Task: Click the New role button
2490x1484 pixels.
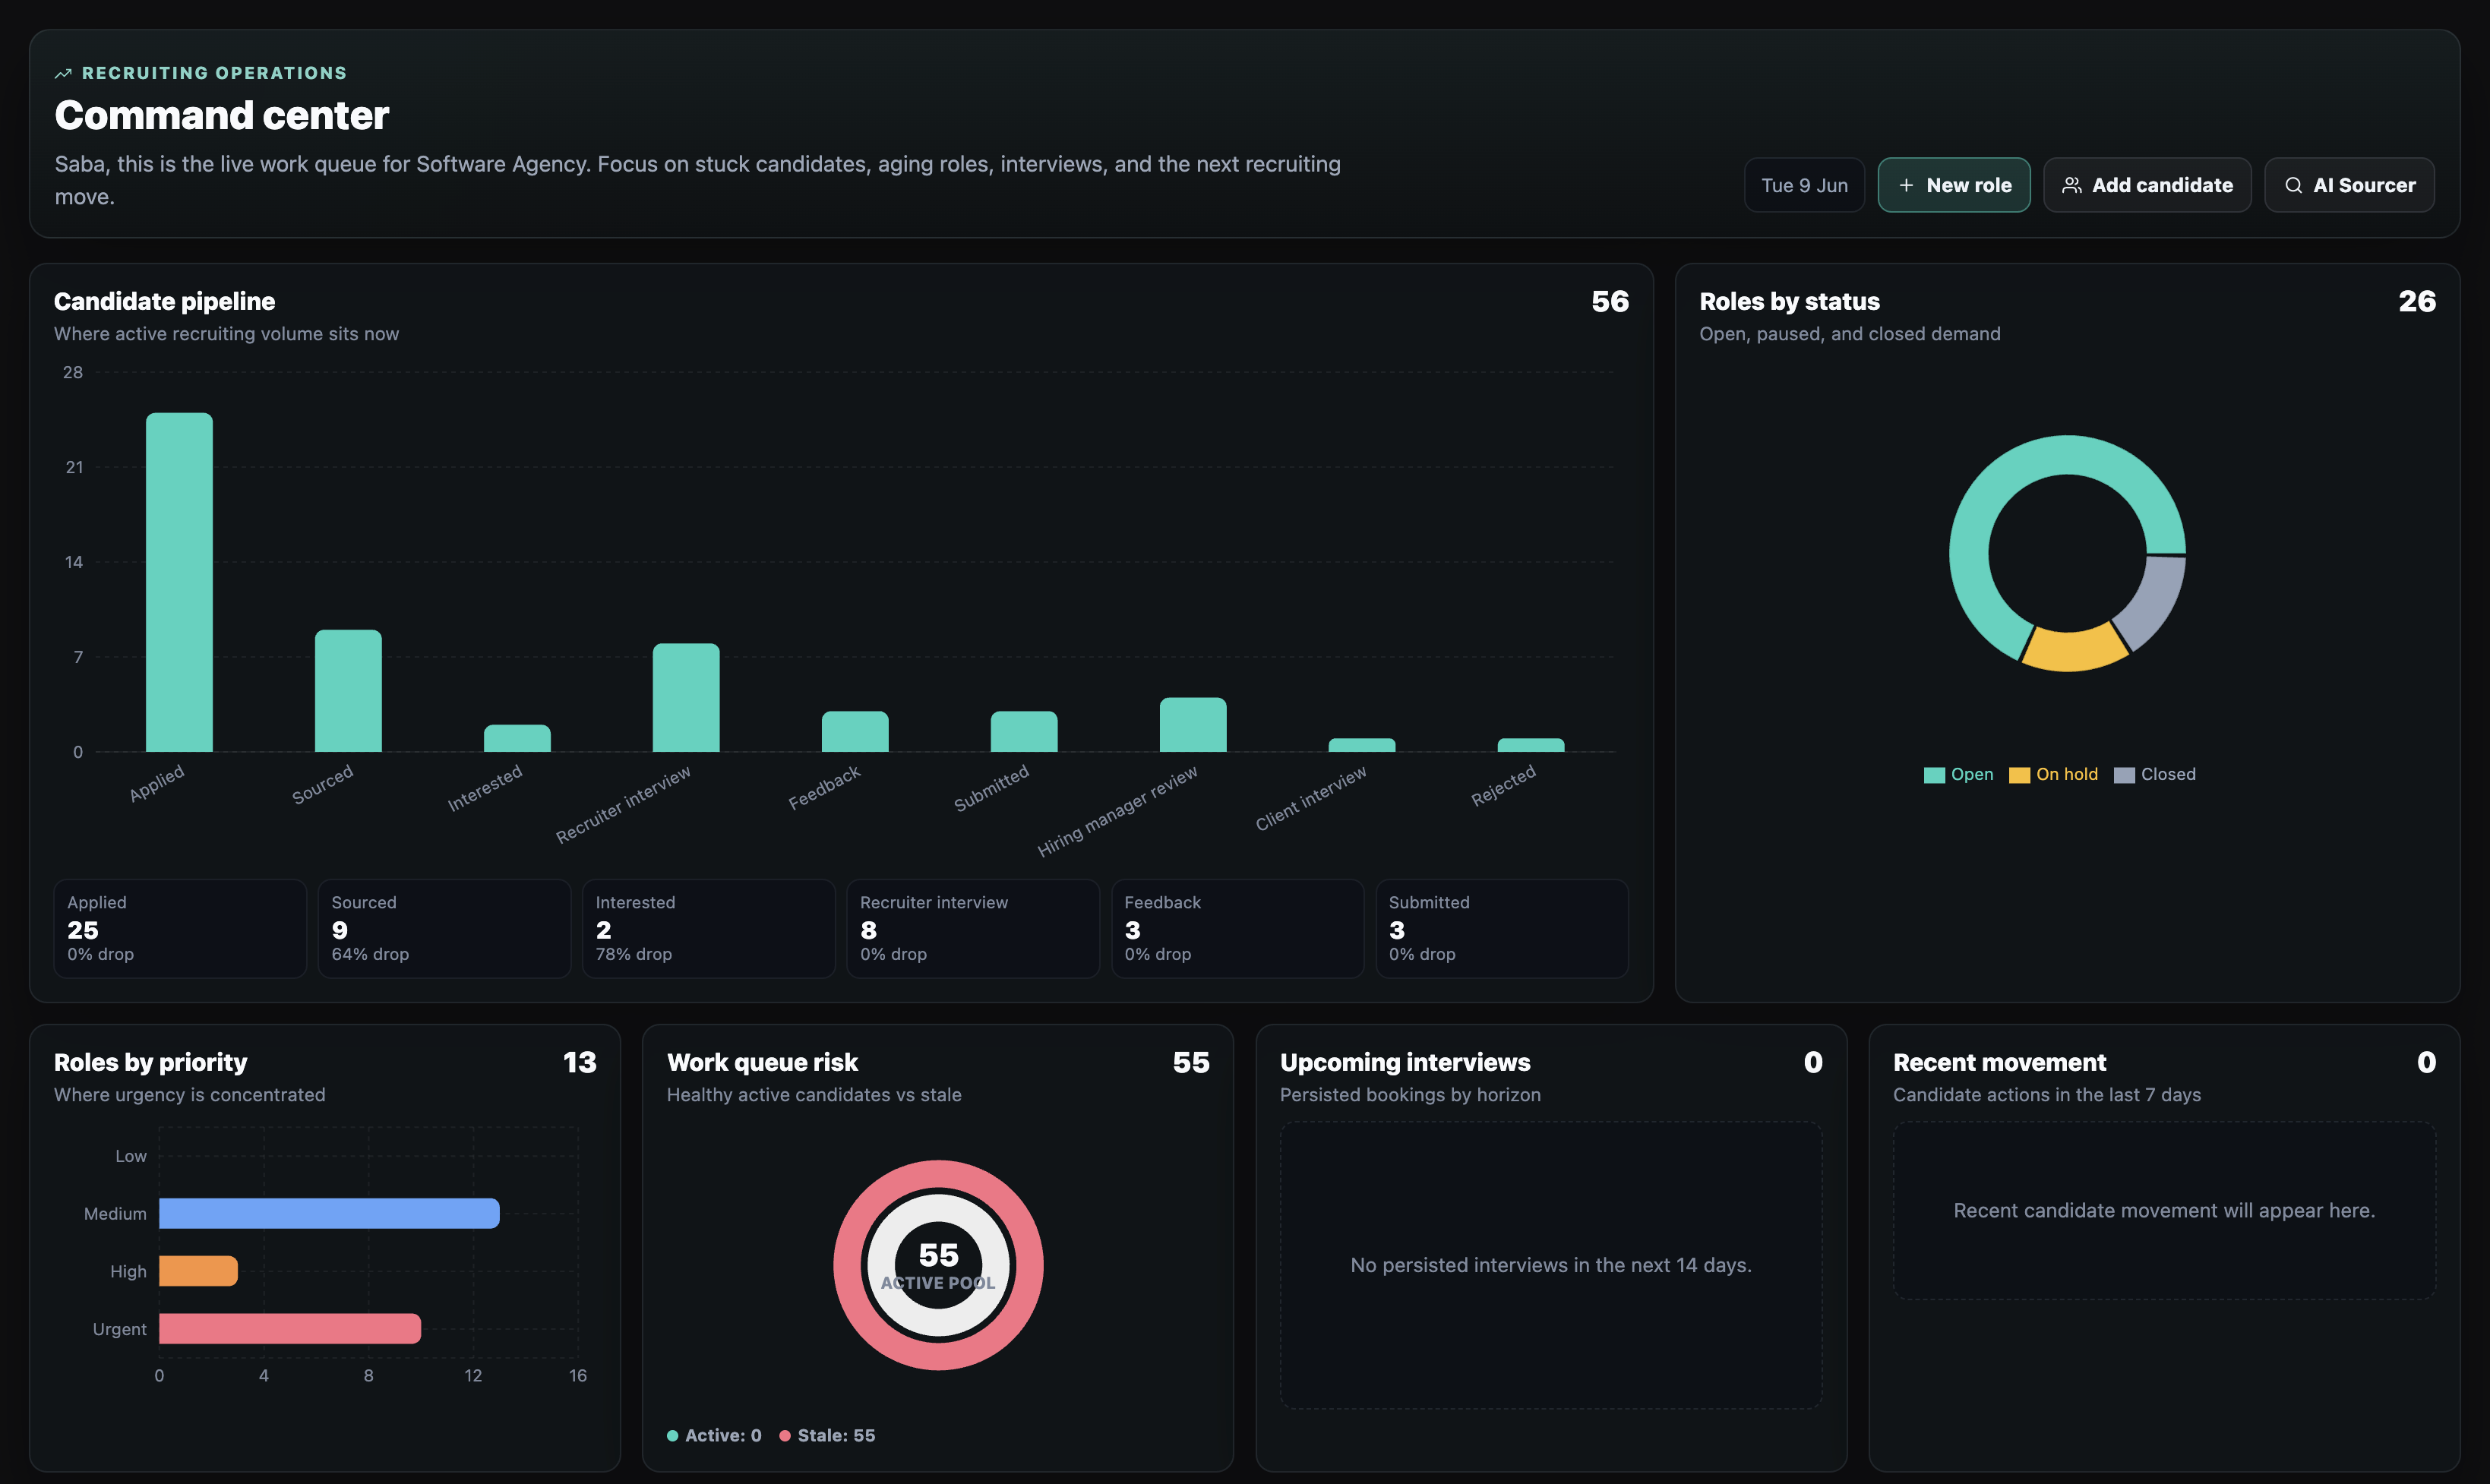Action: (x=1953, y=185)
